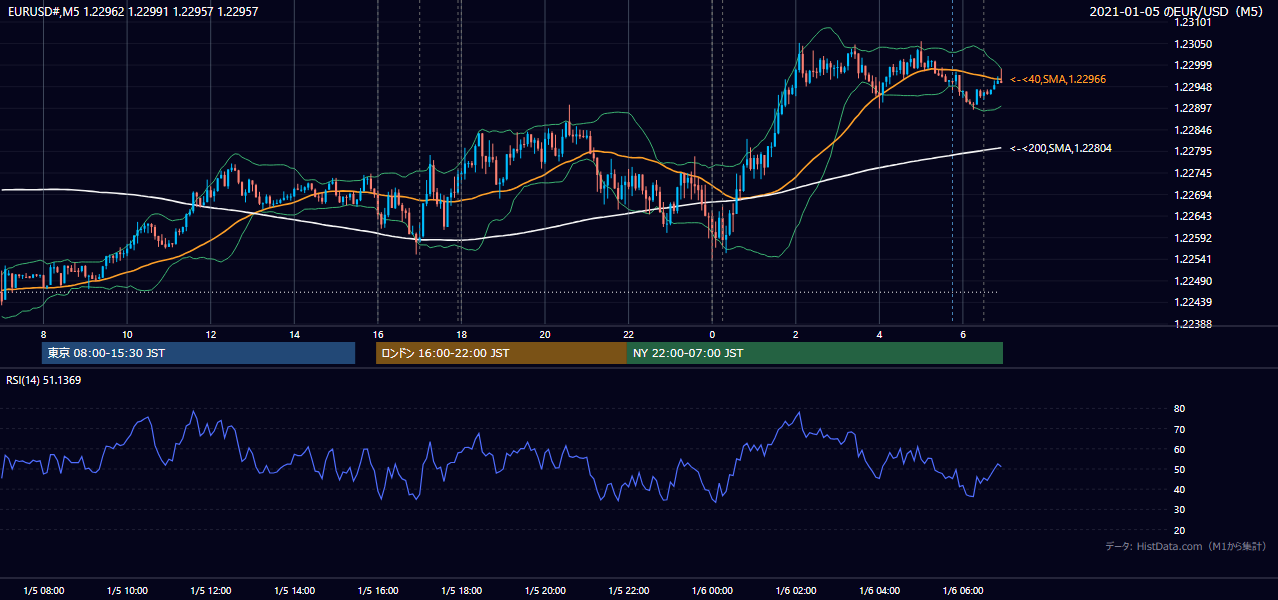This screenshot has height=600, width=1278.
Task: Click the 1/6 02:00 date label
Action: pos(795,591)
